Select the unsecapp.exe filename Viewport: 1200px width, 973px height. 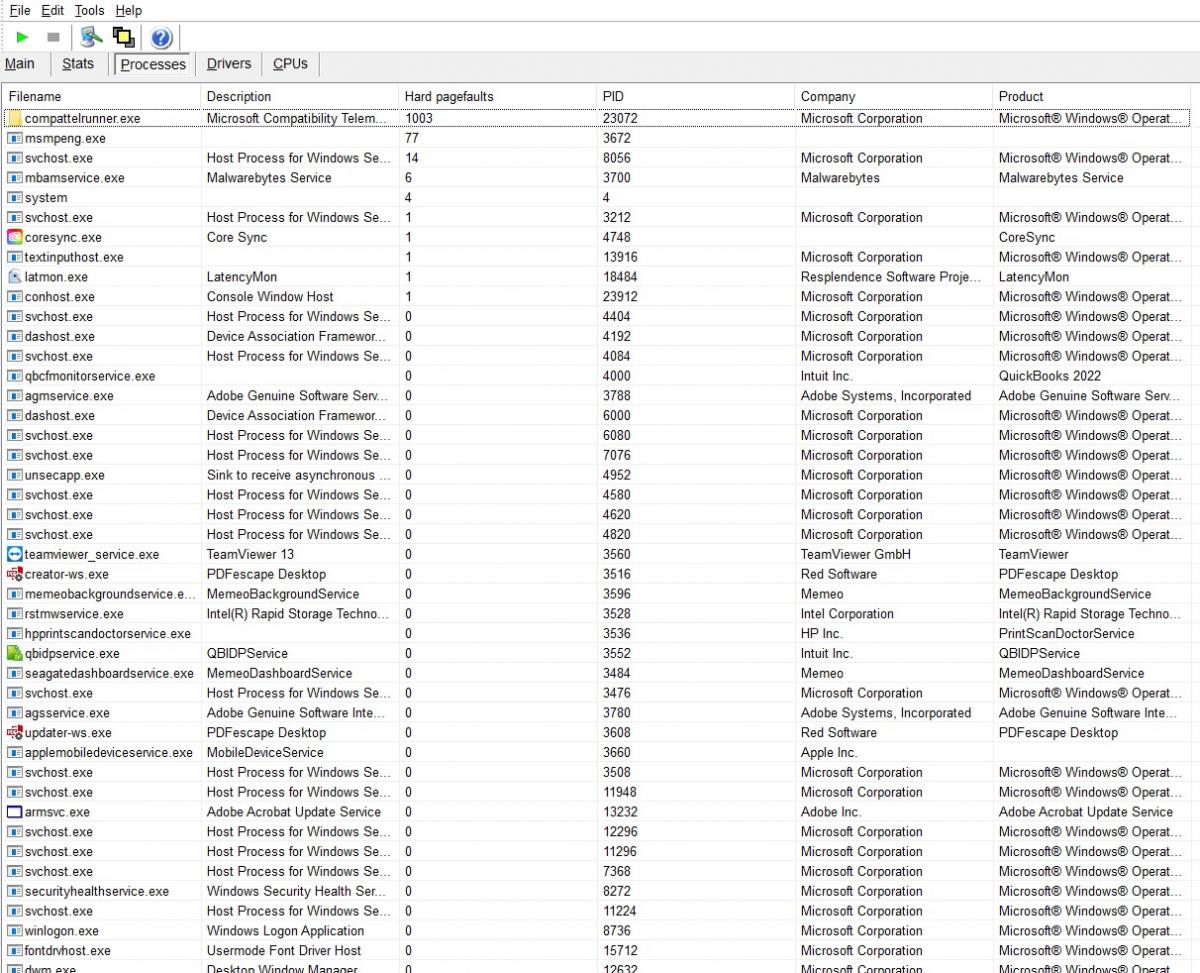point(65,475)
